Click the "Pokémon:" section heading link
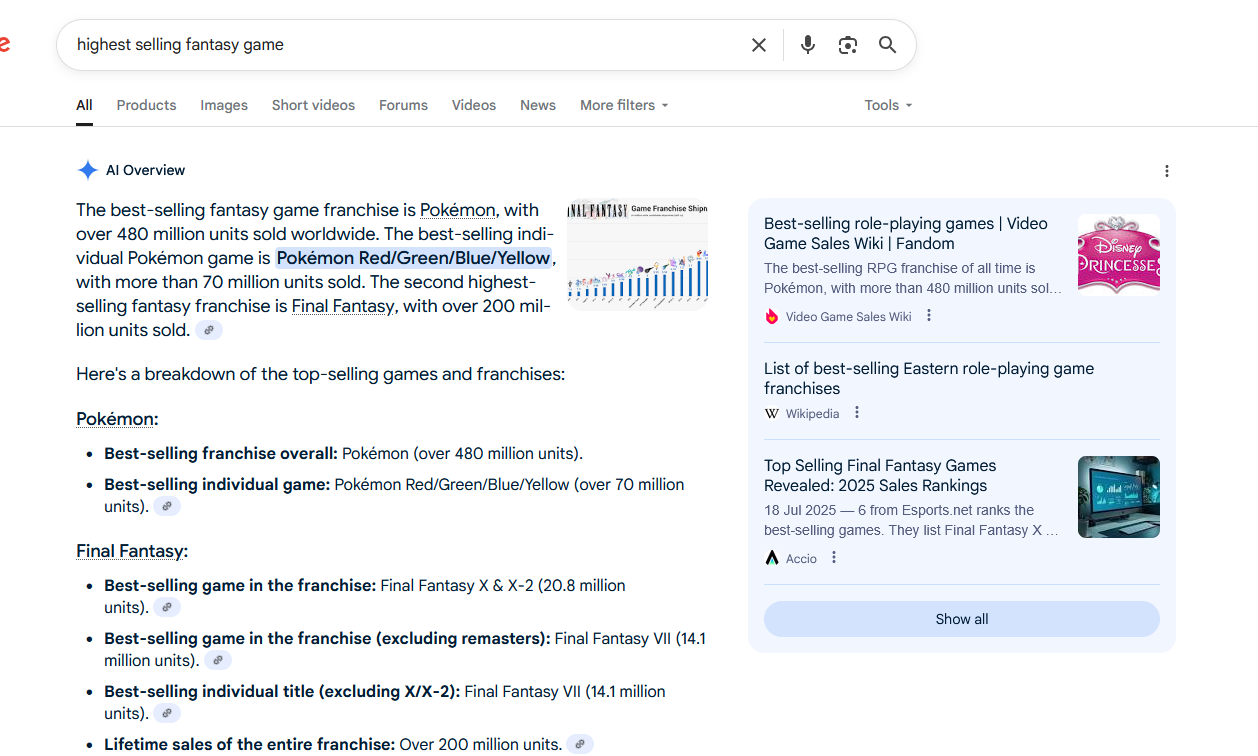1258x756 pixels. (117, 419)
